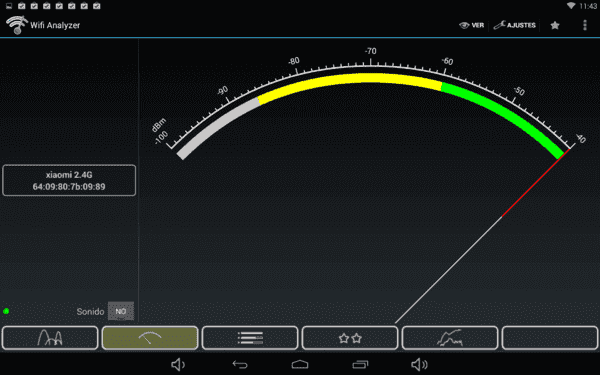Viewport: 600px width, 375px height.
Task: Click the -60 gauge label
Action: (x=447, y=61)
